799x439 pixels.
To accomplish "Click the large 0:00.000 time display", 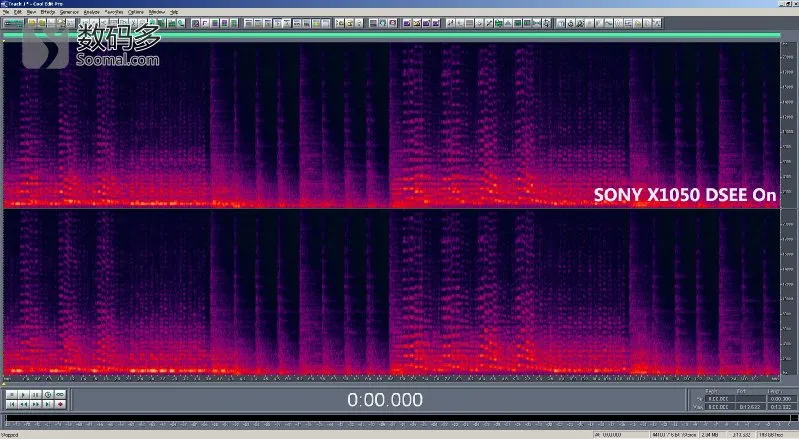I will [385, 400].
